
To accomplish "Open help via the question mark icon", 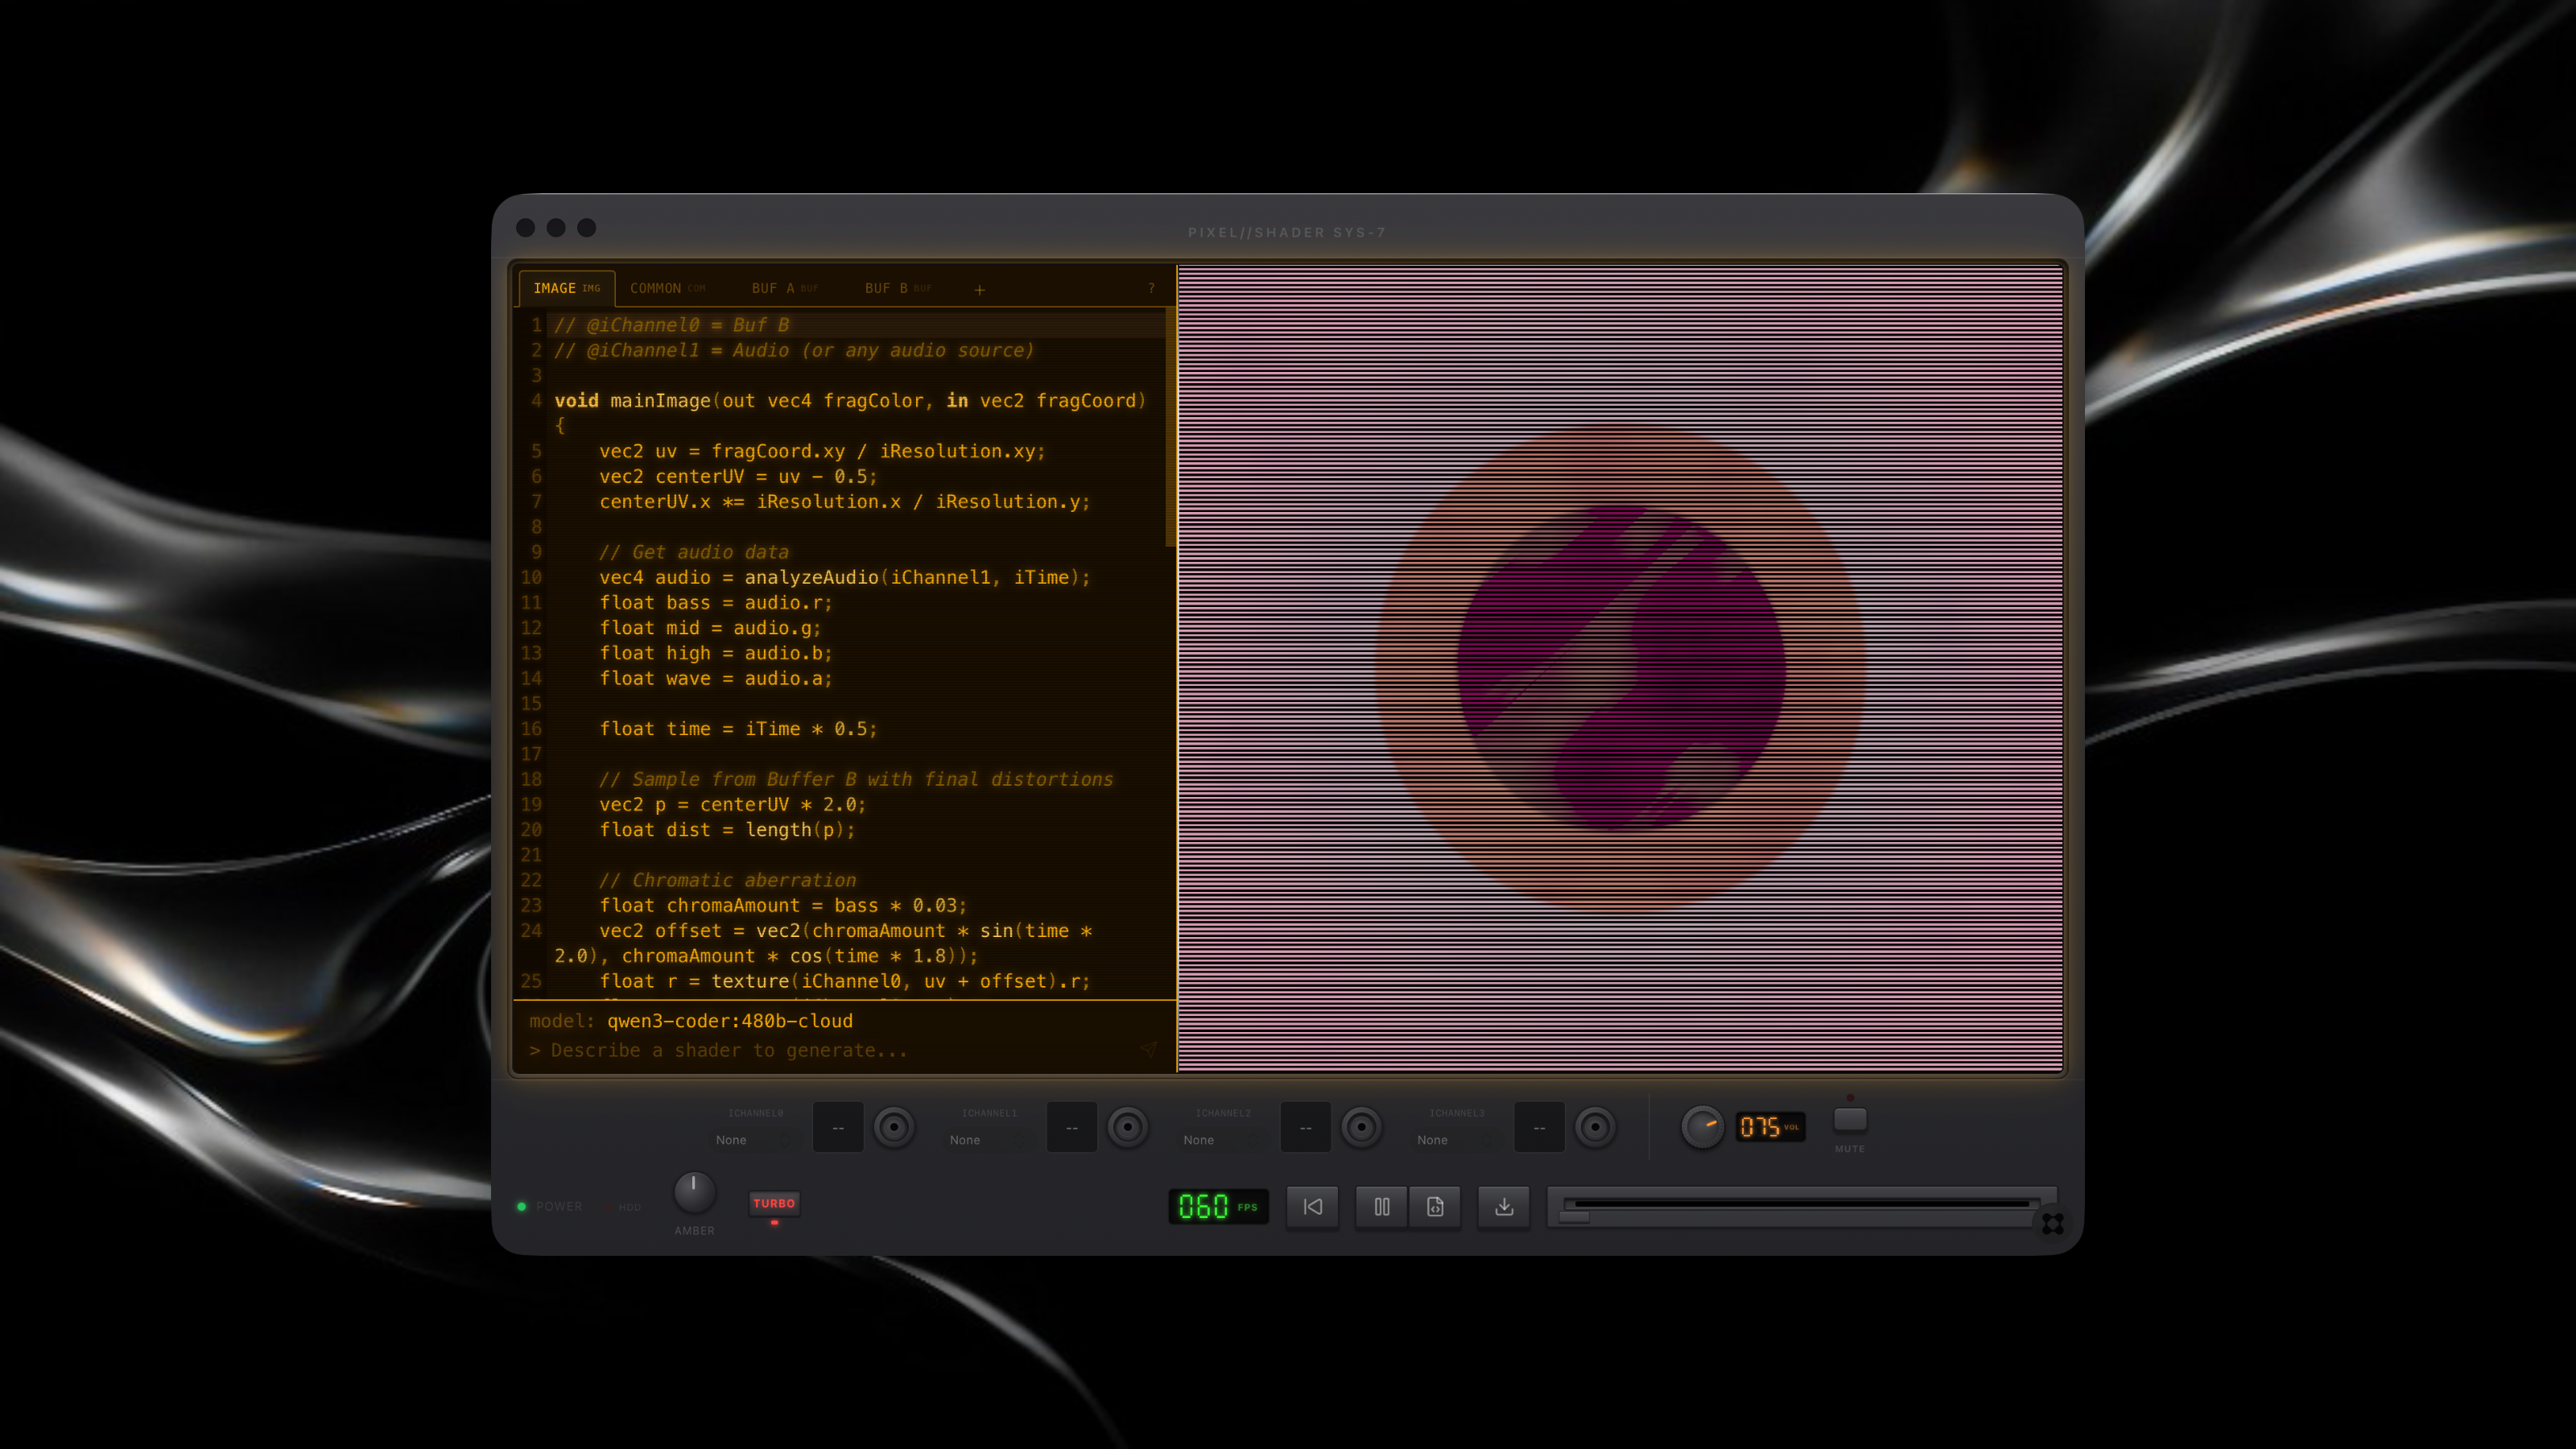I will (1151, 288).
